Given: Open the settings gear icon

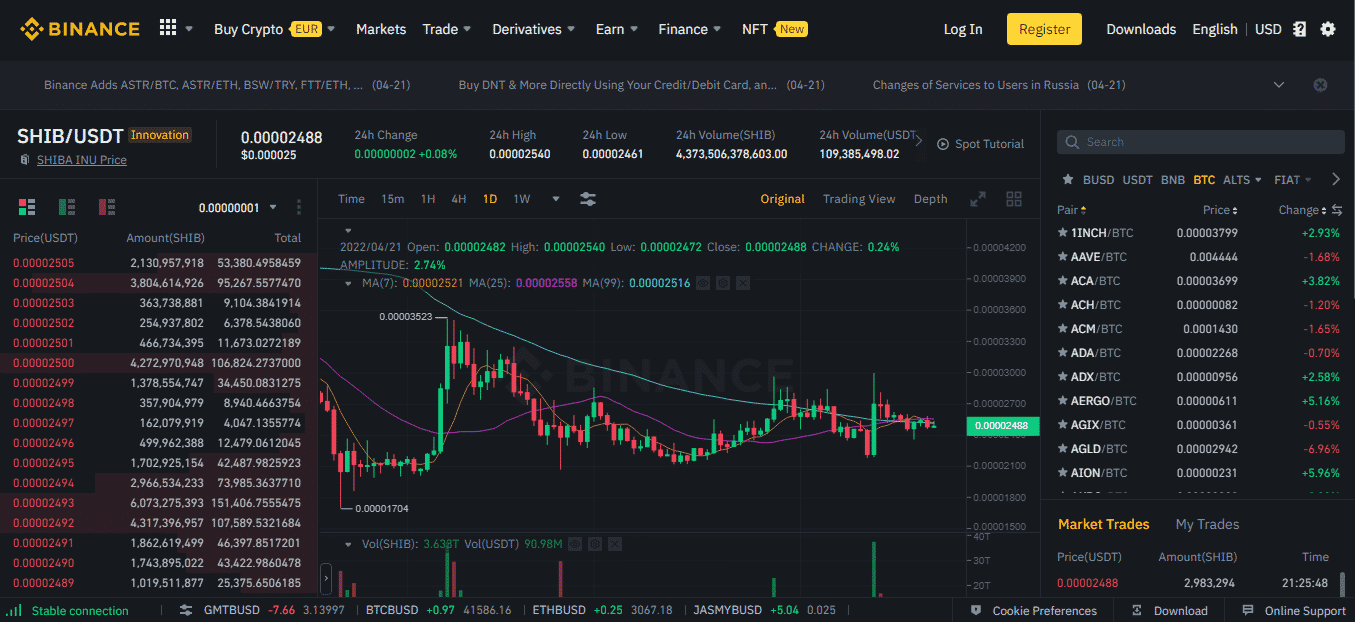Looking at the screenshot, I should [x=1328, y=29].
